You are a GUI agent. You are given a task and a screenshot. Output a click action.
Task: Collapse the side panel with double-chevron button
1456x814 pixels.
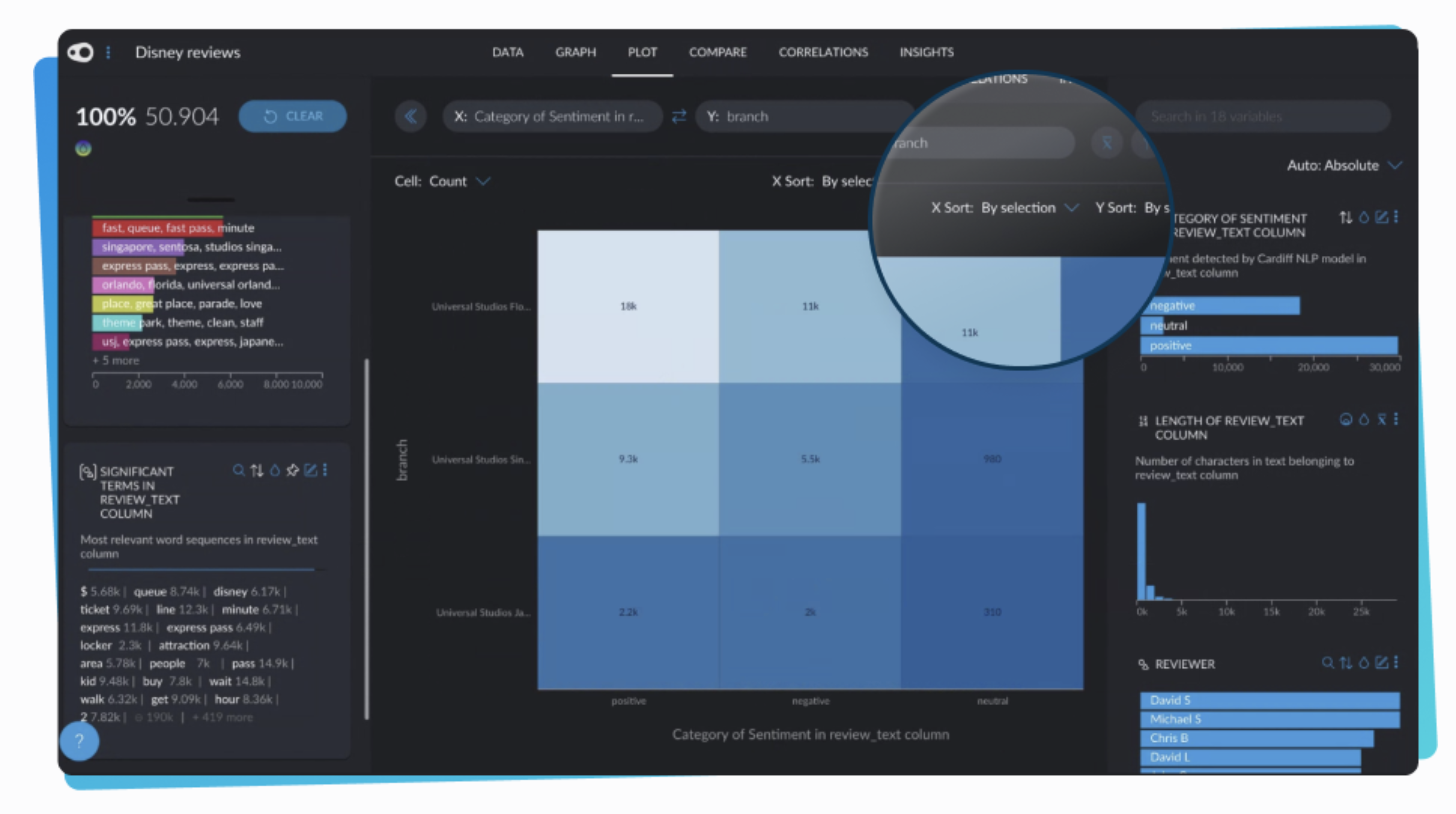[x=410, y=116]
